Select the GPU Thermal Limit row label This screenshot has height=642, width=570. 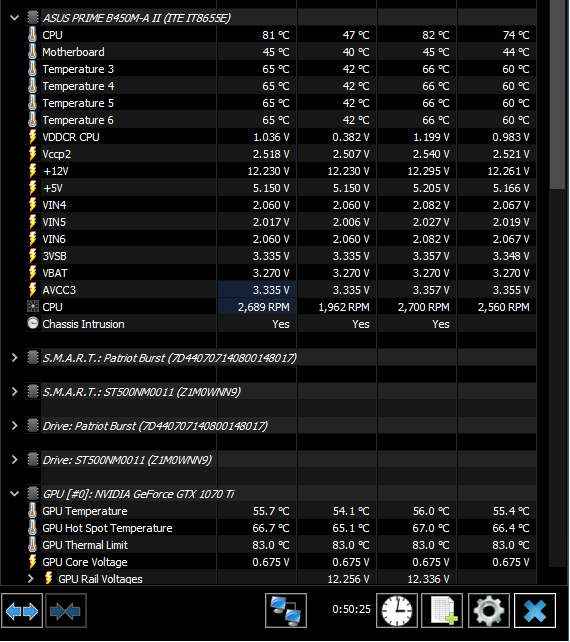click(x=85, y=545)
